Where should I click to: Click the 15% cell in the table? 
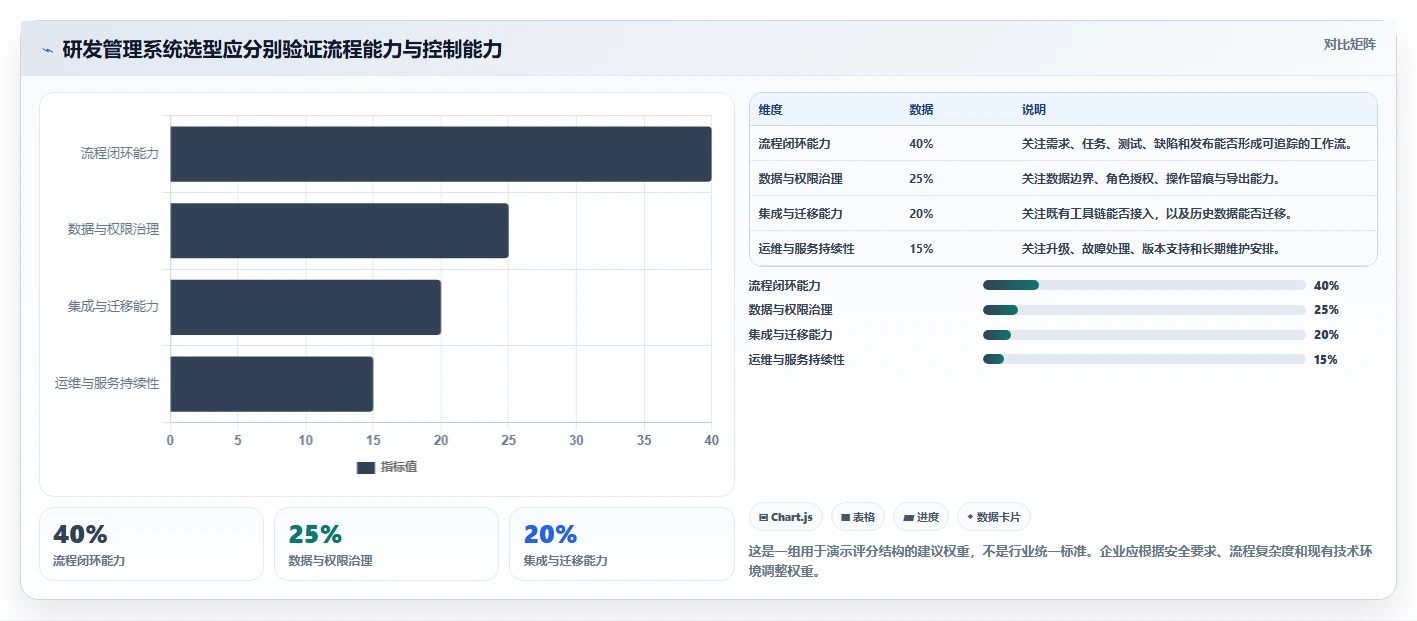click(x=921, y=248)
